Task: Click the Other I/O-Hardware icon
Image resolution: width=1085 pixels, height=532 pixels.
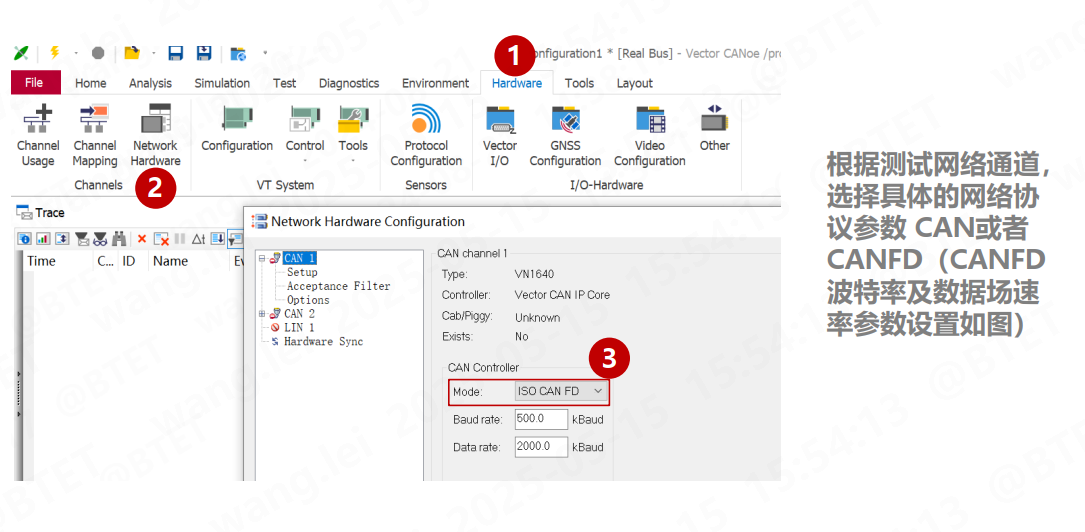Action: point(714,129)
